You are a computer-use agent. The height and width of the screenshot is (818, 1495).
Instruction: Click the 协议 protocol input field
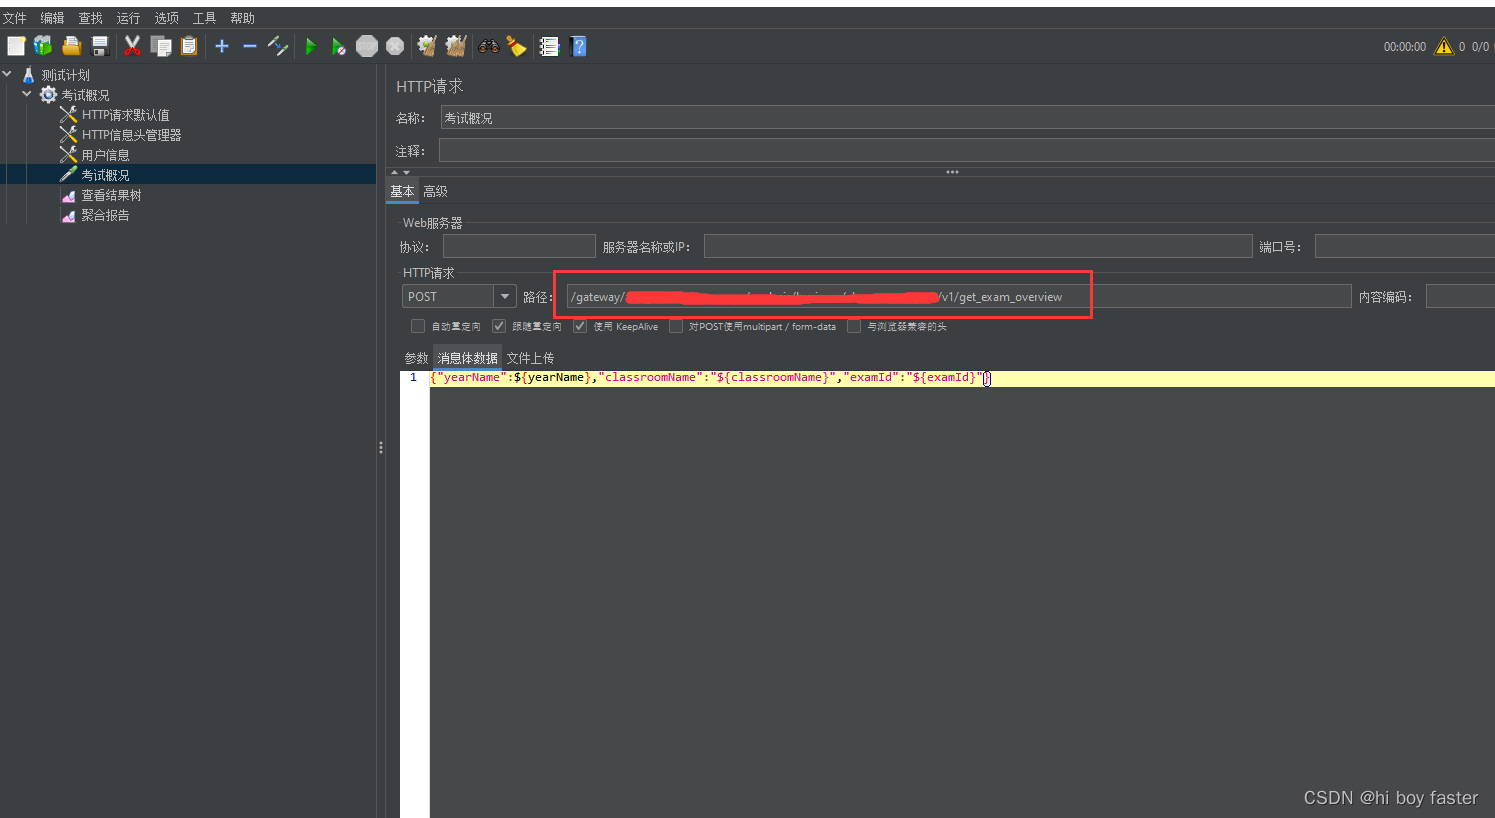519,246
